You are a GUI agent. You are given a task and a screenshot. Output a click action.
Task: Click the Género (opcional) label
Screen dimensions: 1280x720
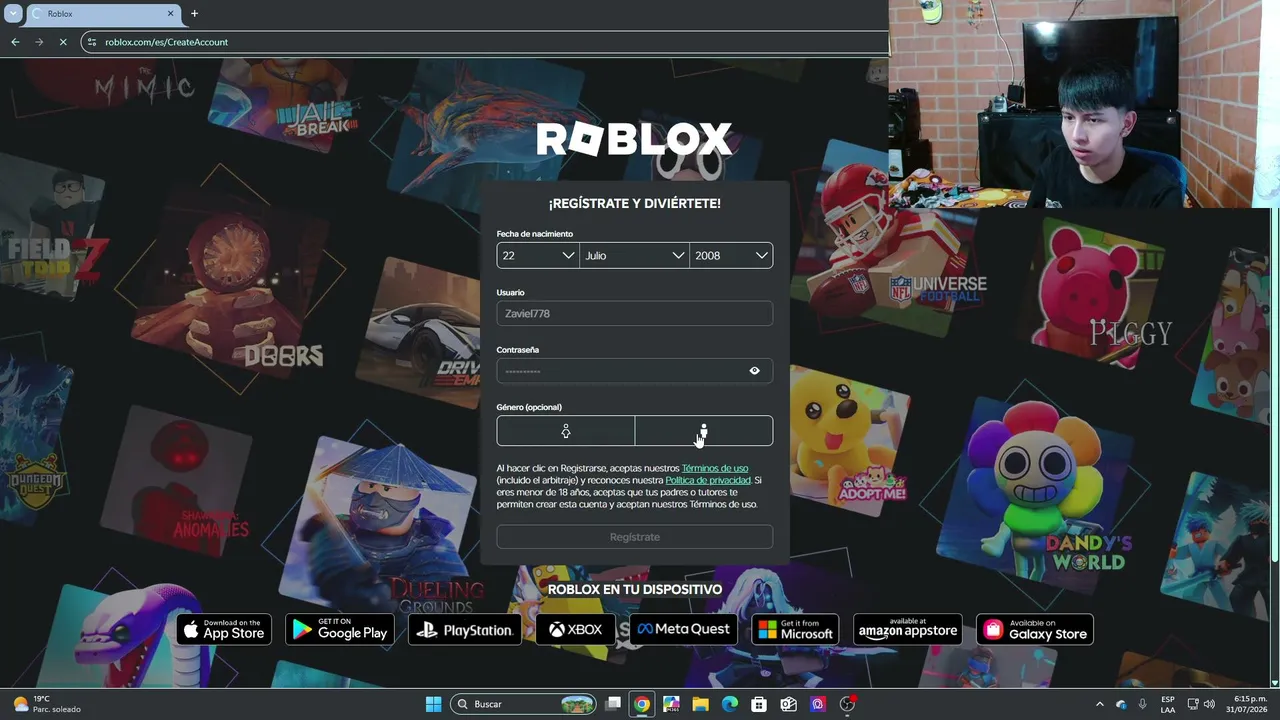tap(529, 407)
